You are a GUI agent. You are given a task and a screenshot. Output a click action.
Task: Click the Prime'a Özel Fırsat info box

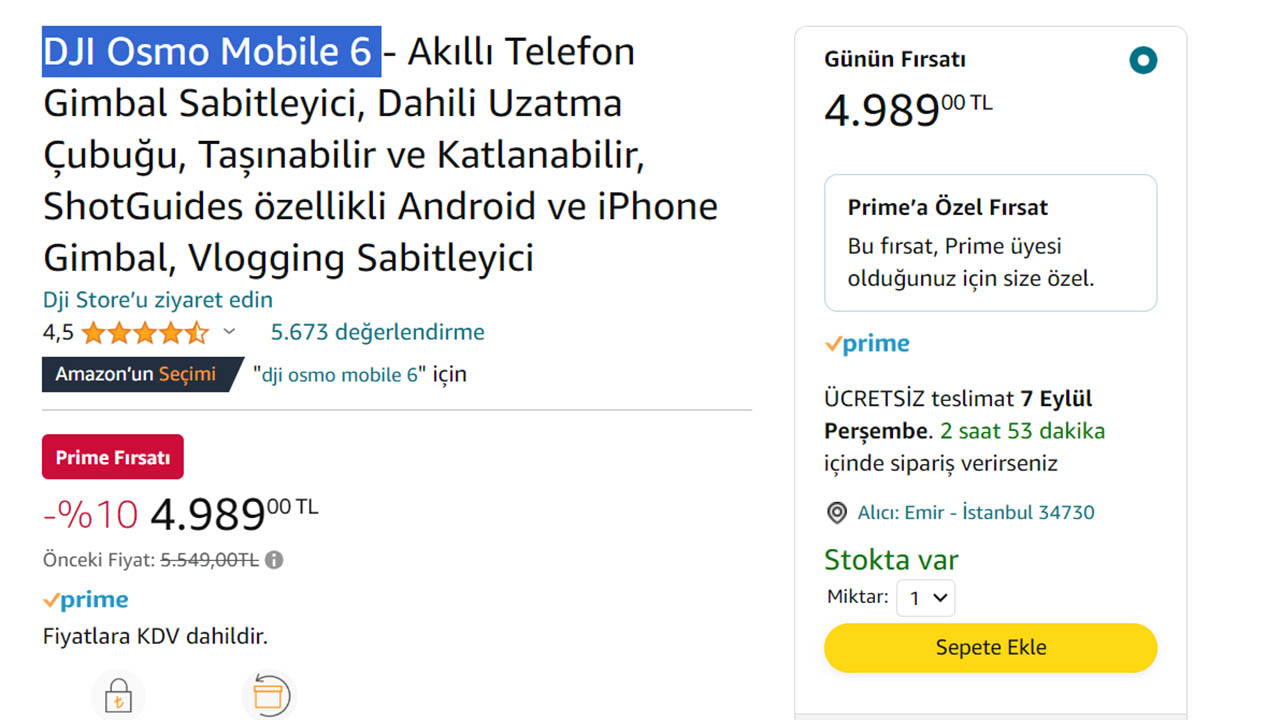point(990,243)
